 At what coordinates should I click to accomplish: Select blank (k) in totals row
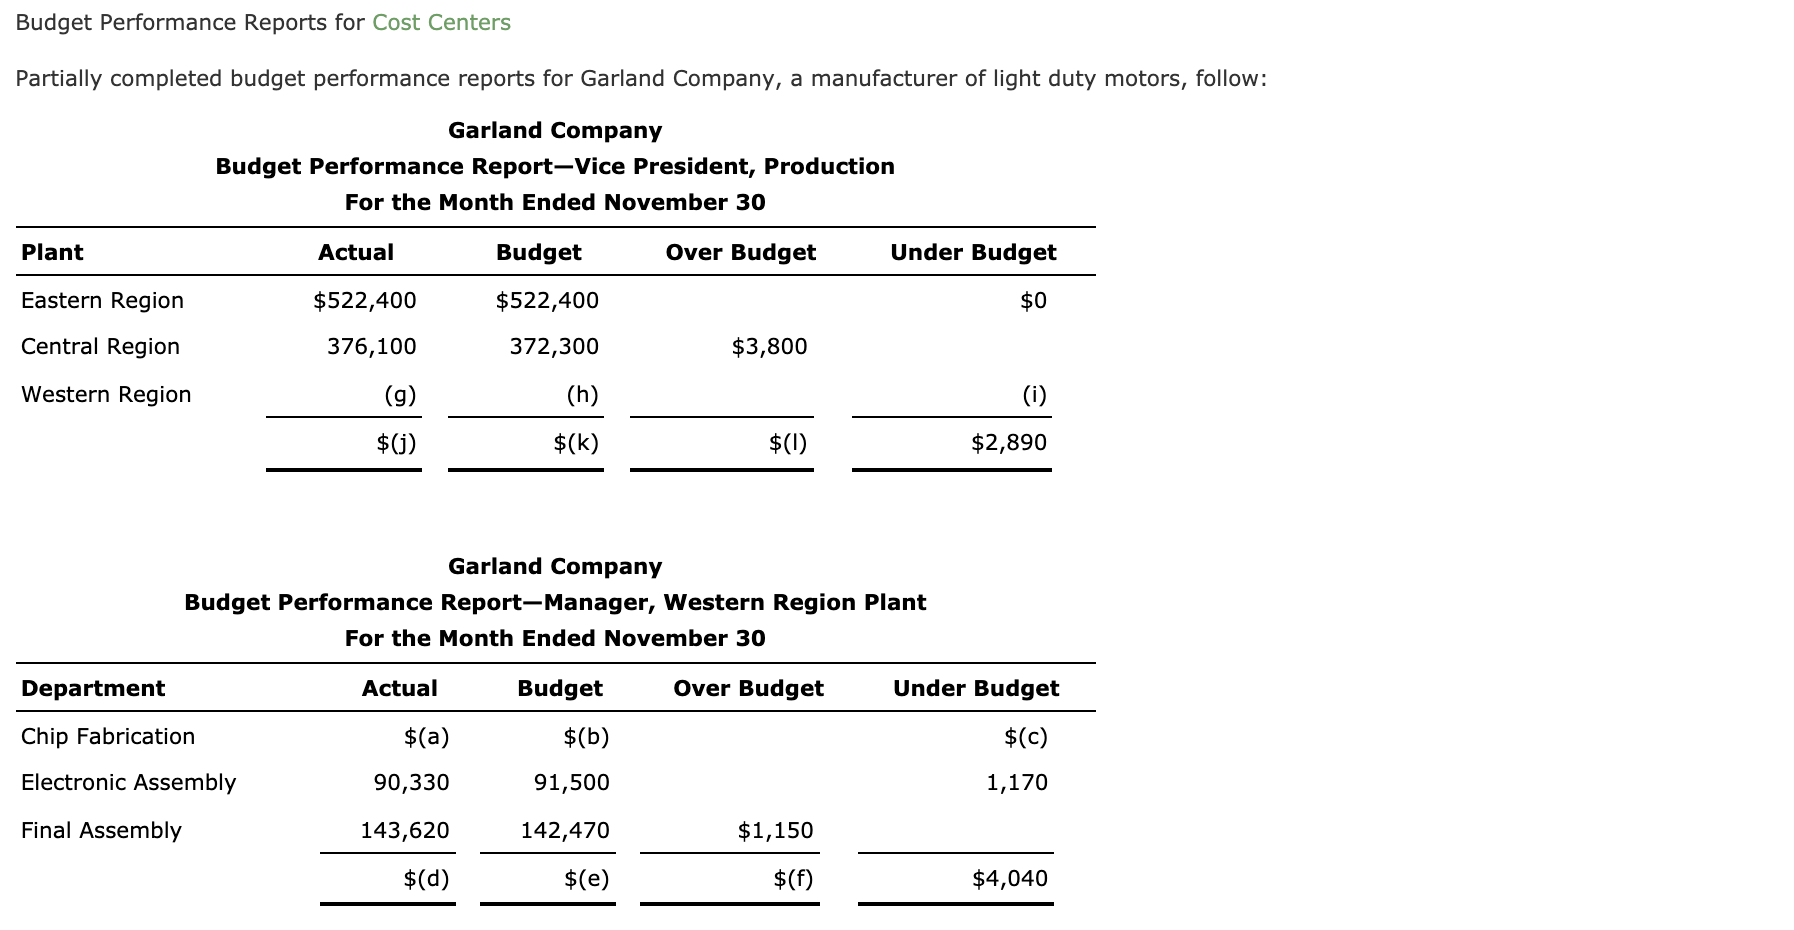[576, 441]
